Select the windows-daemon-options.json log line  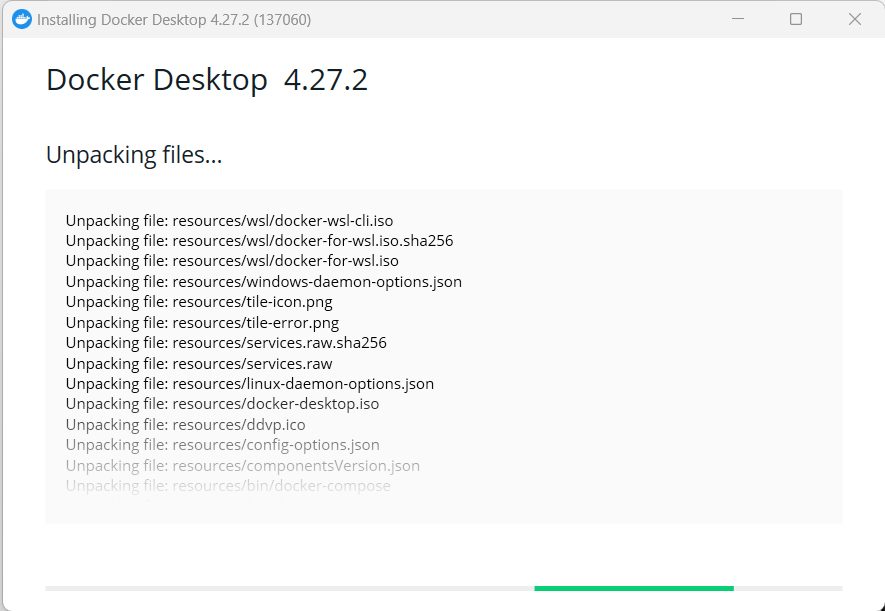[264, 282]
